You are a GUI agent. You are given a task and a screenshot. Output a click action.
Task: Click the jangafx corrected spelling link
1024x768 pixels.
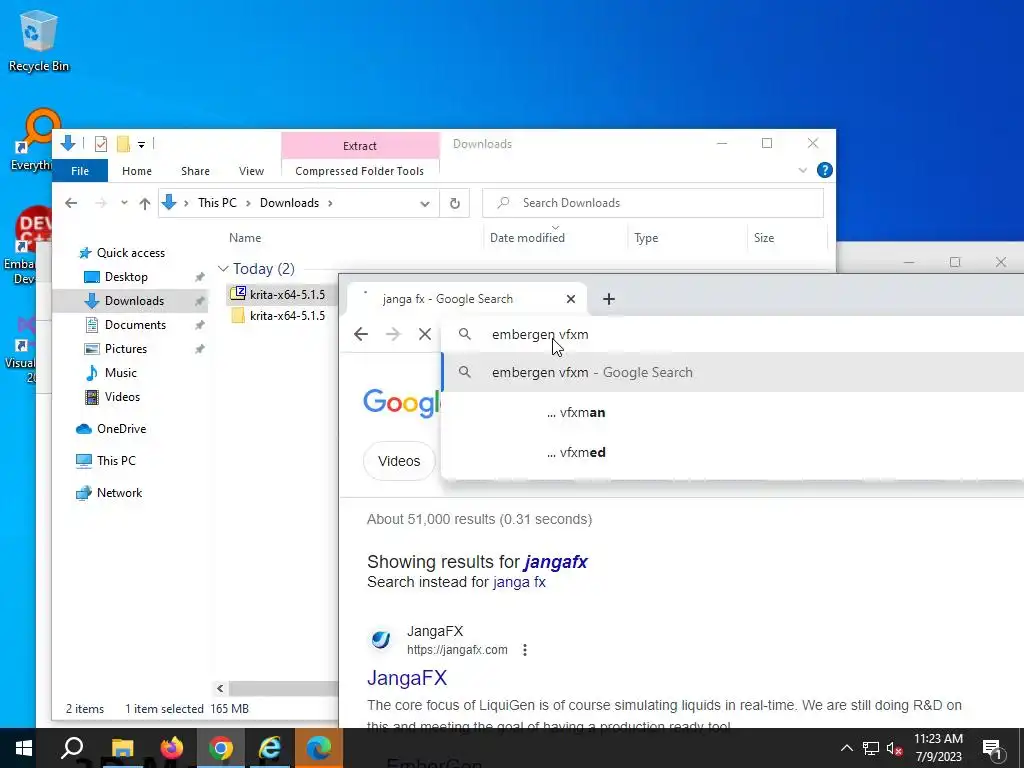tap(555, 562)
